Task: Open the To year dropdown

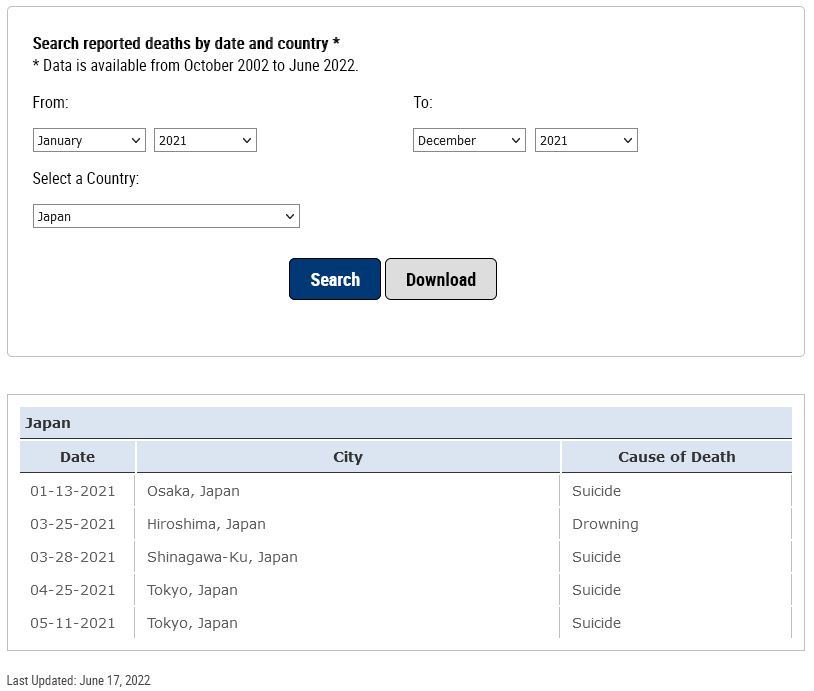Action: [586, 140]
